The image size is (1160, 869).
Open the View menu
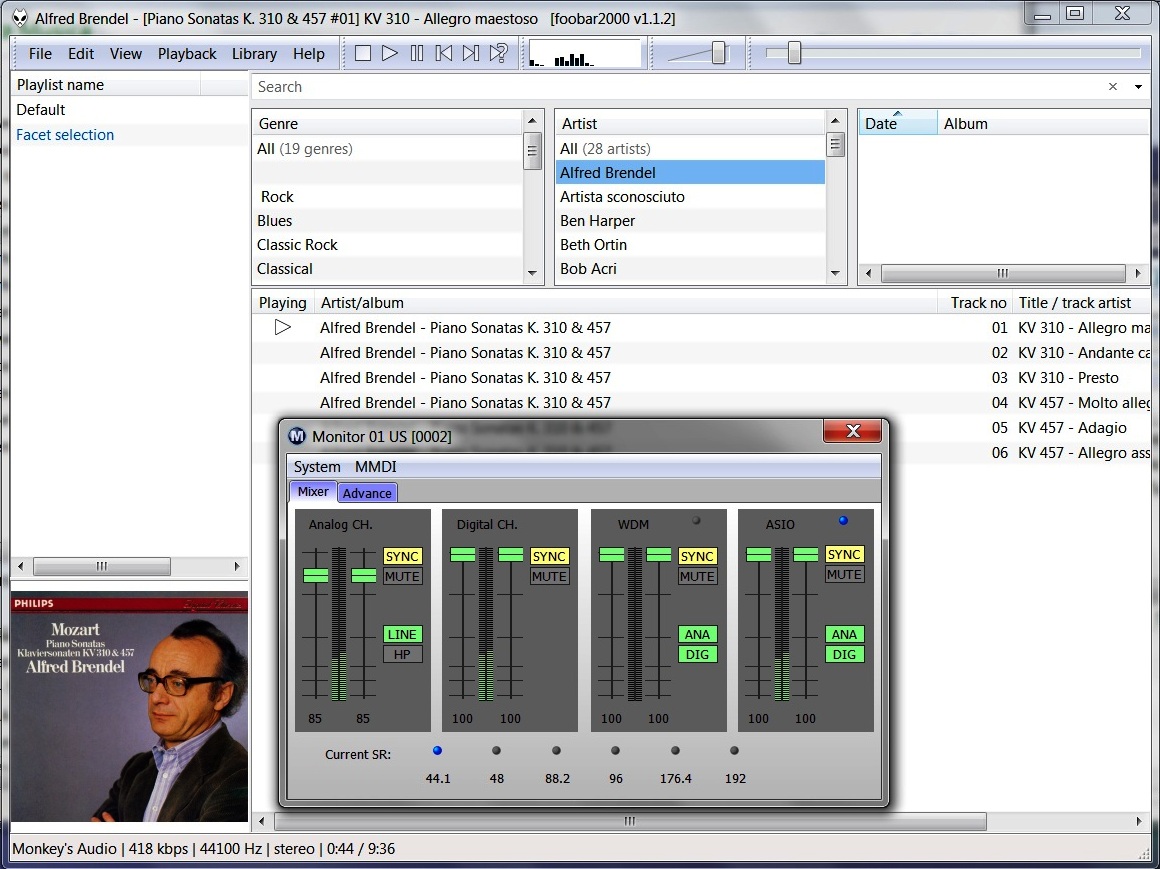pos(126,53)
